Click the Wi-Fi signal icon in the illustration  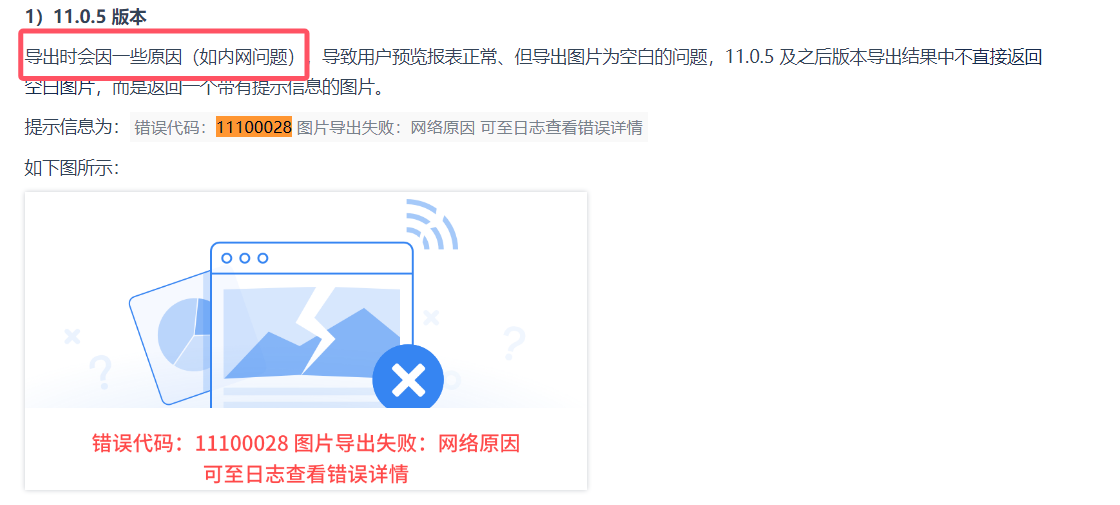pos(431,224)
